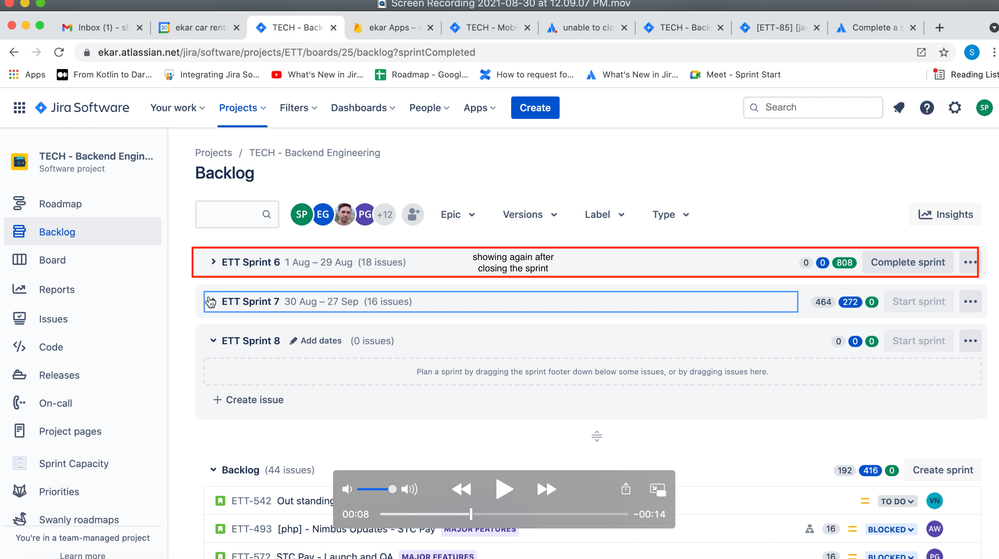Open Jira settings gear icon
Screen dimensions: 999x559
pos(954,108)
